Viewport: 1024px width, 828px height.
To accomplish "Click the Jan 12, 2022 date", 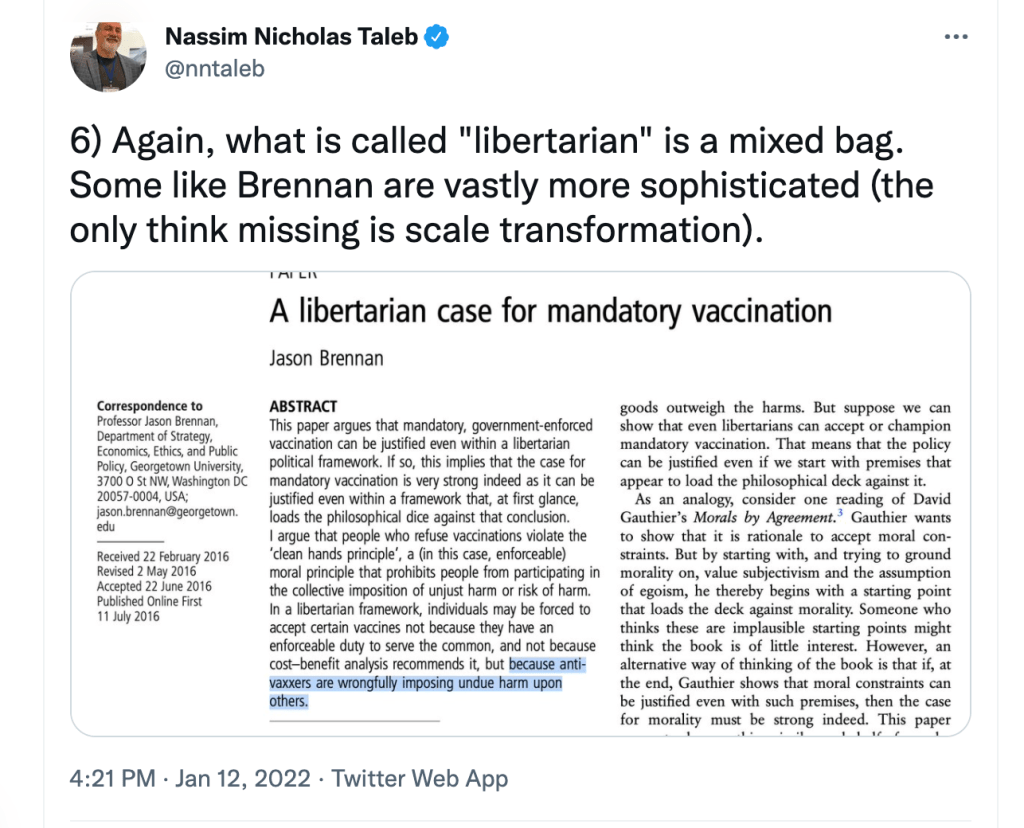I will pyautogui.click(x=242, y=778).
